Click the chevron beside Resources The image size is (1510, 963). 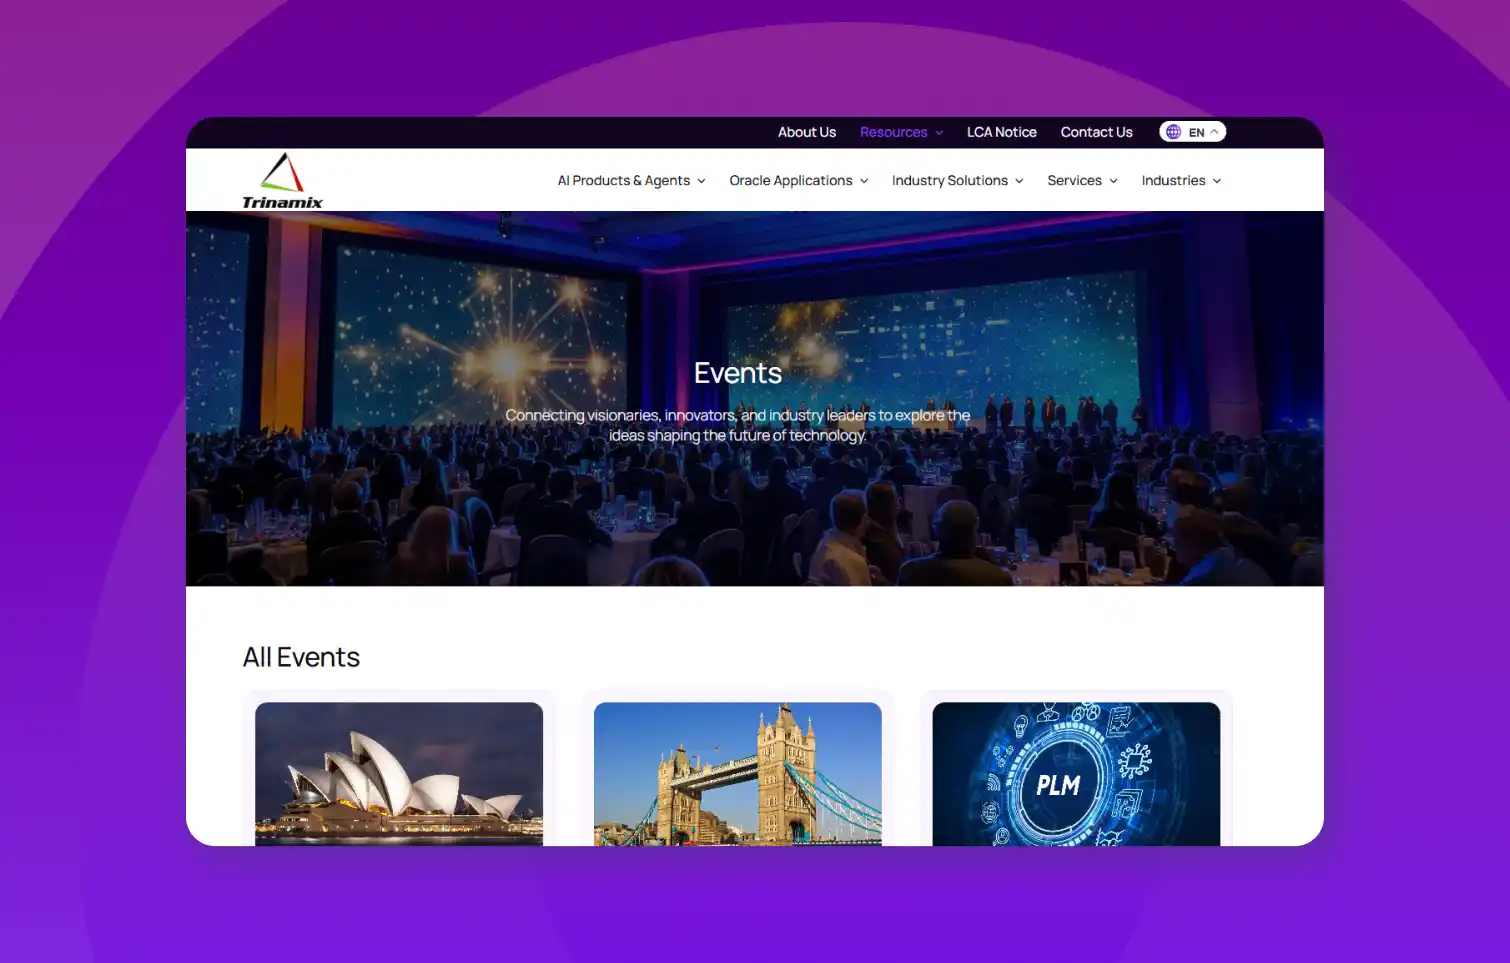pos(939,133)
